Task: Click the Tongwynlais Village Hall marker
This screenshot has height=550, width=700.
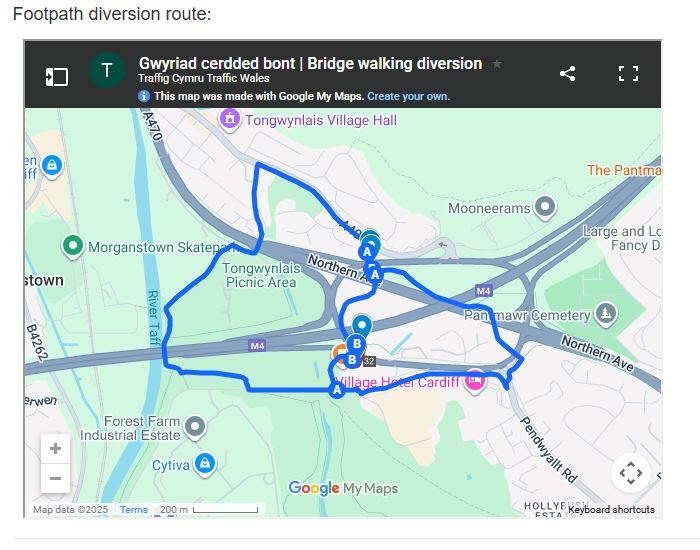Action: pyautogui.click(x=231, y=120)
